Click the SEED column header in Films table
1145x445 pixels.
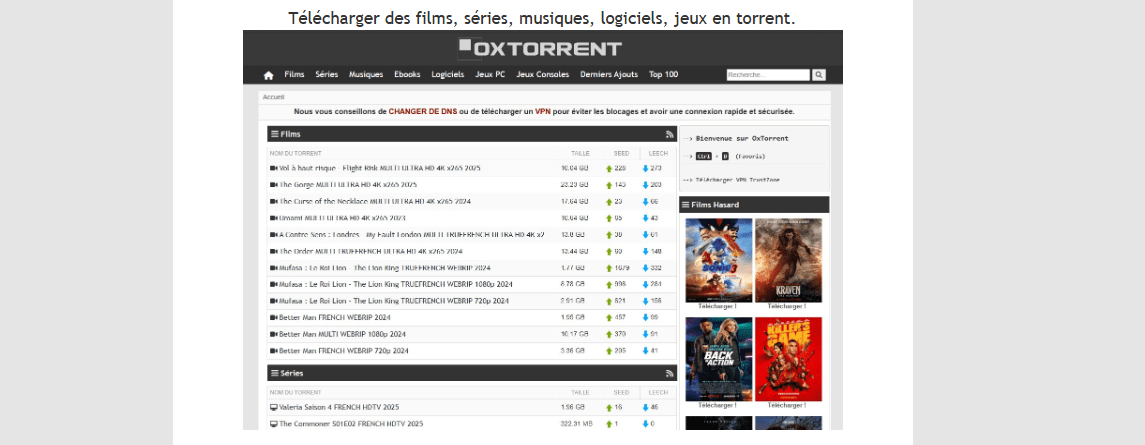click(621, 153)
